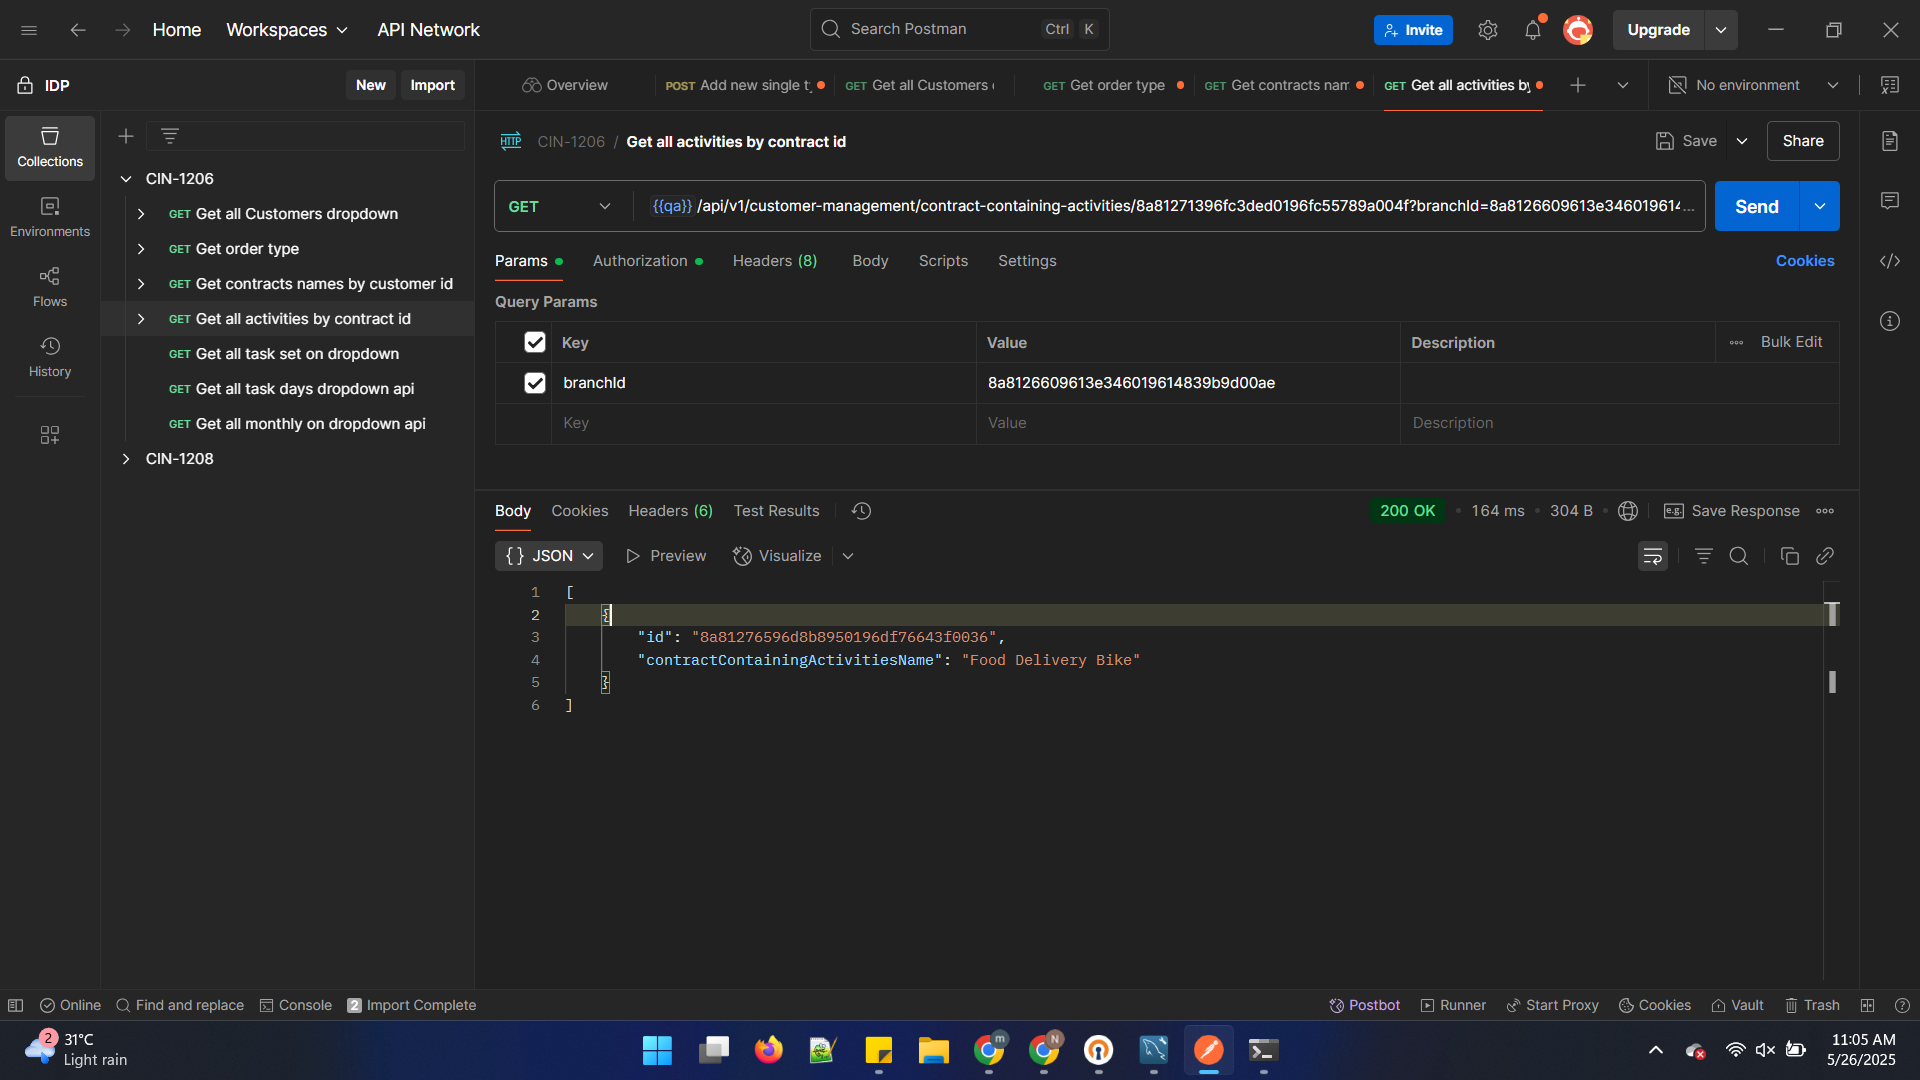Open Console in the status bar
1920x1080 pixels.
(296, 1005)
